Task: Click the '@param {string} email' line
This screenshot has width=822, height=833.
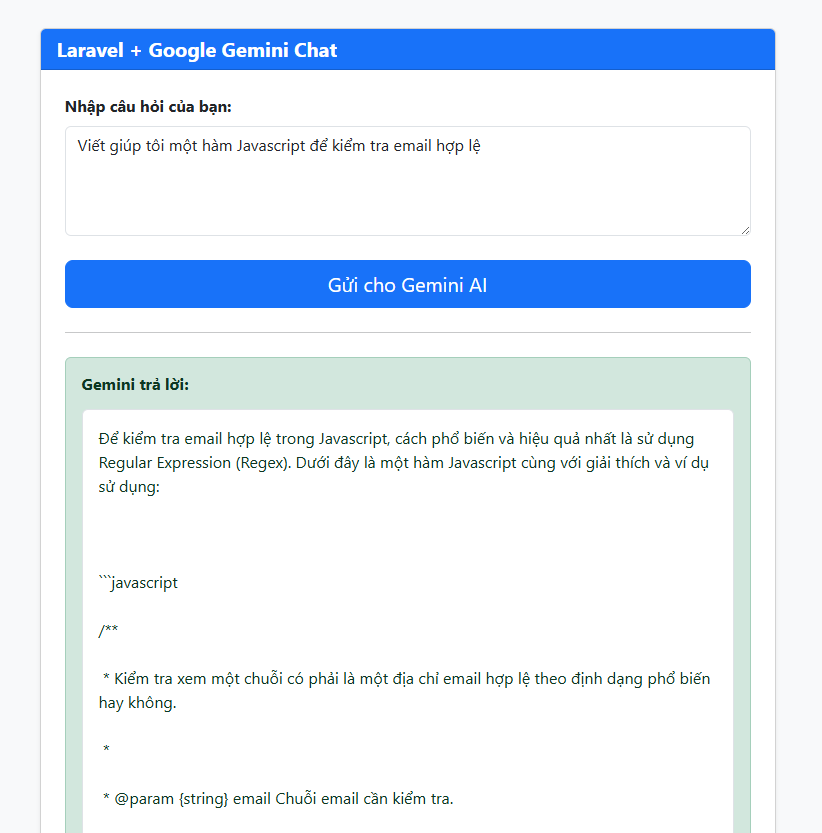Action: tap(166, 798)
